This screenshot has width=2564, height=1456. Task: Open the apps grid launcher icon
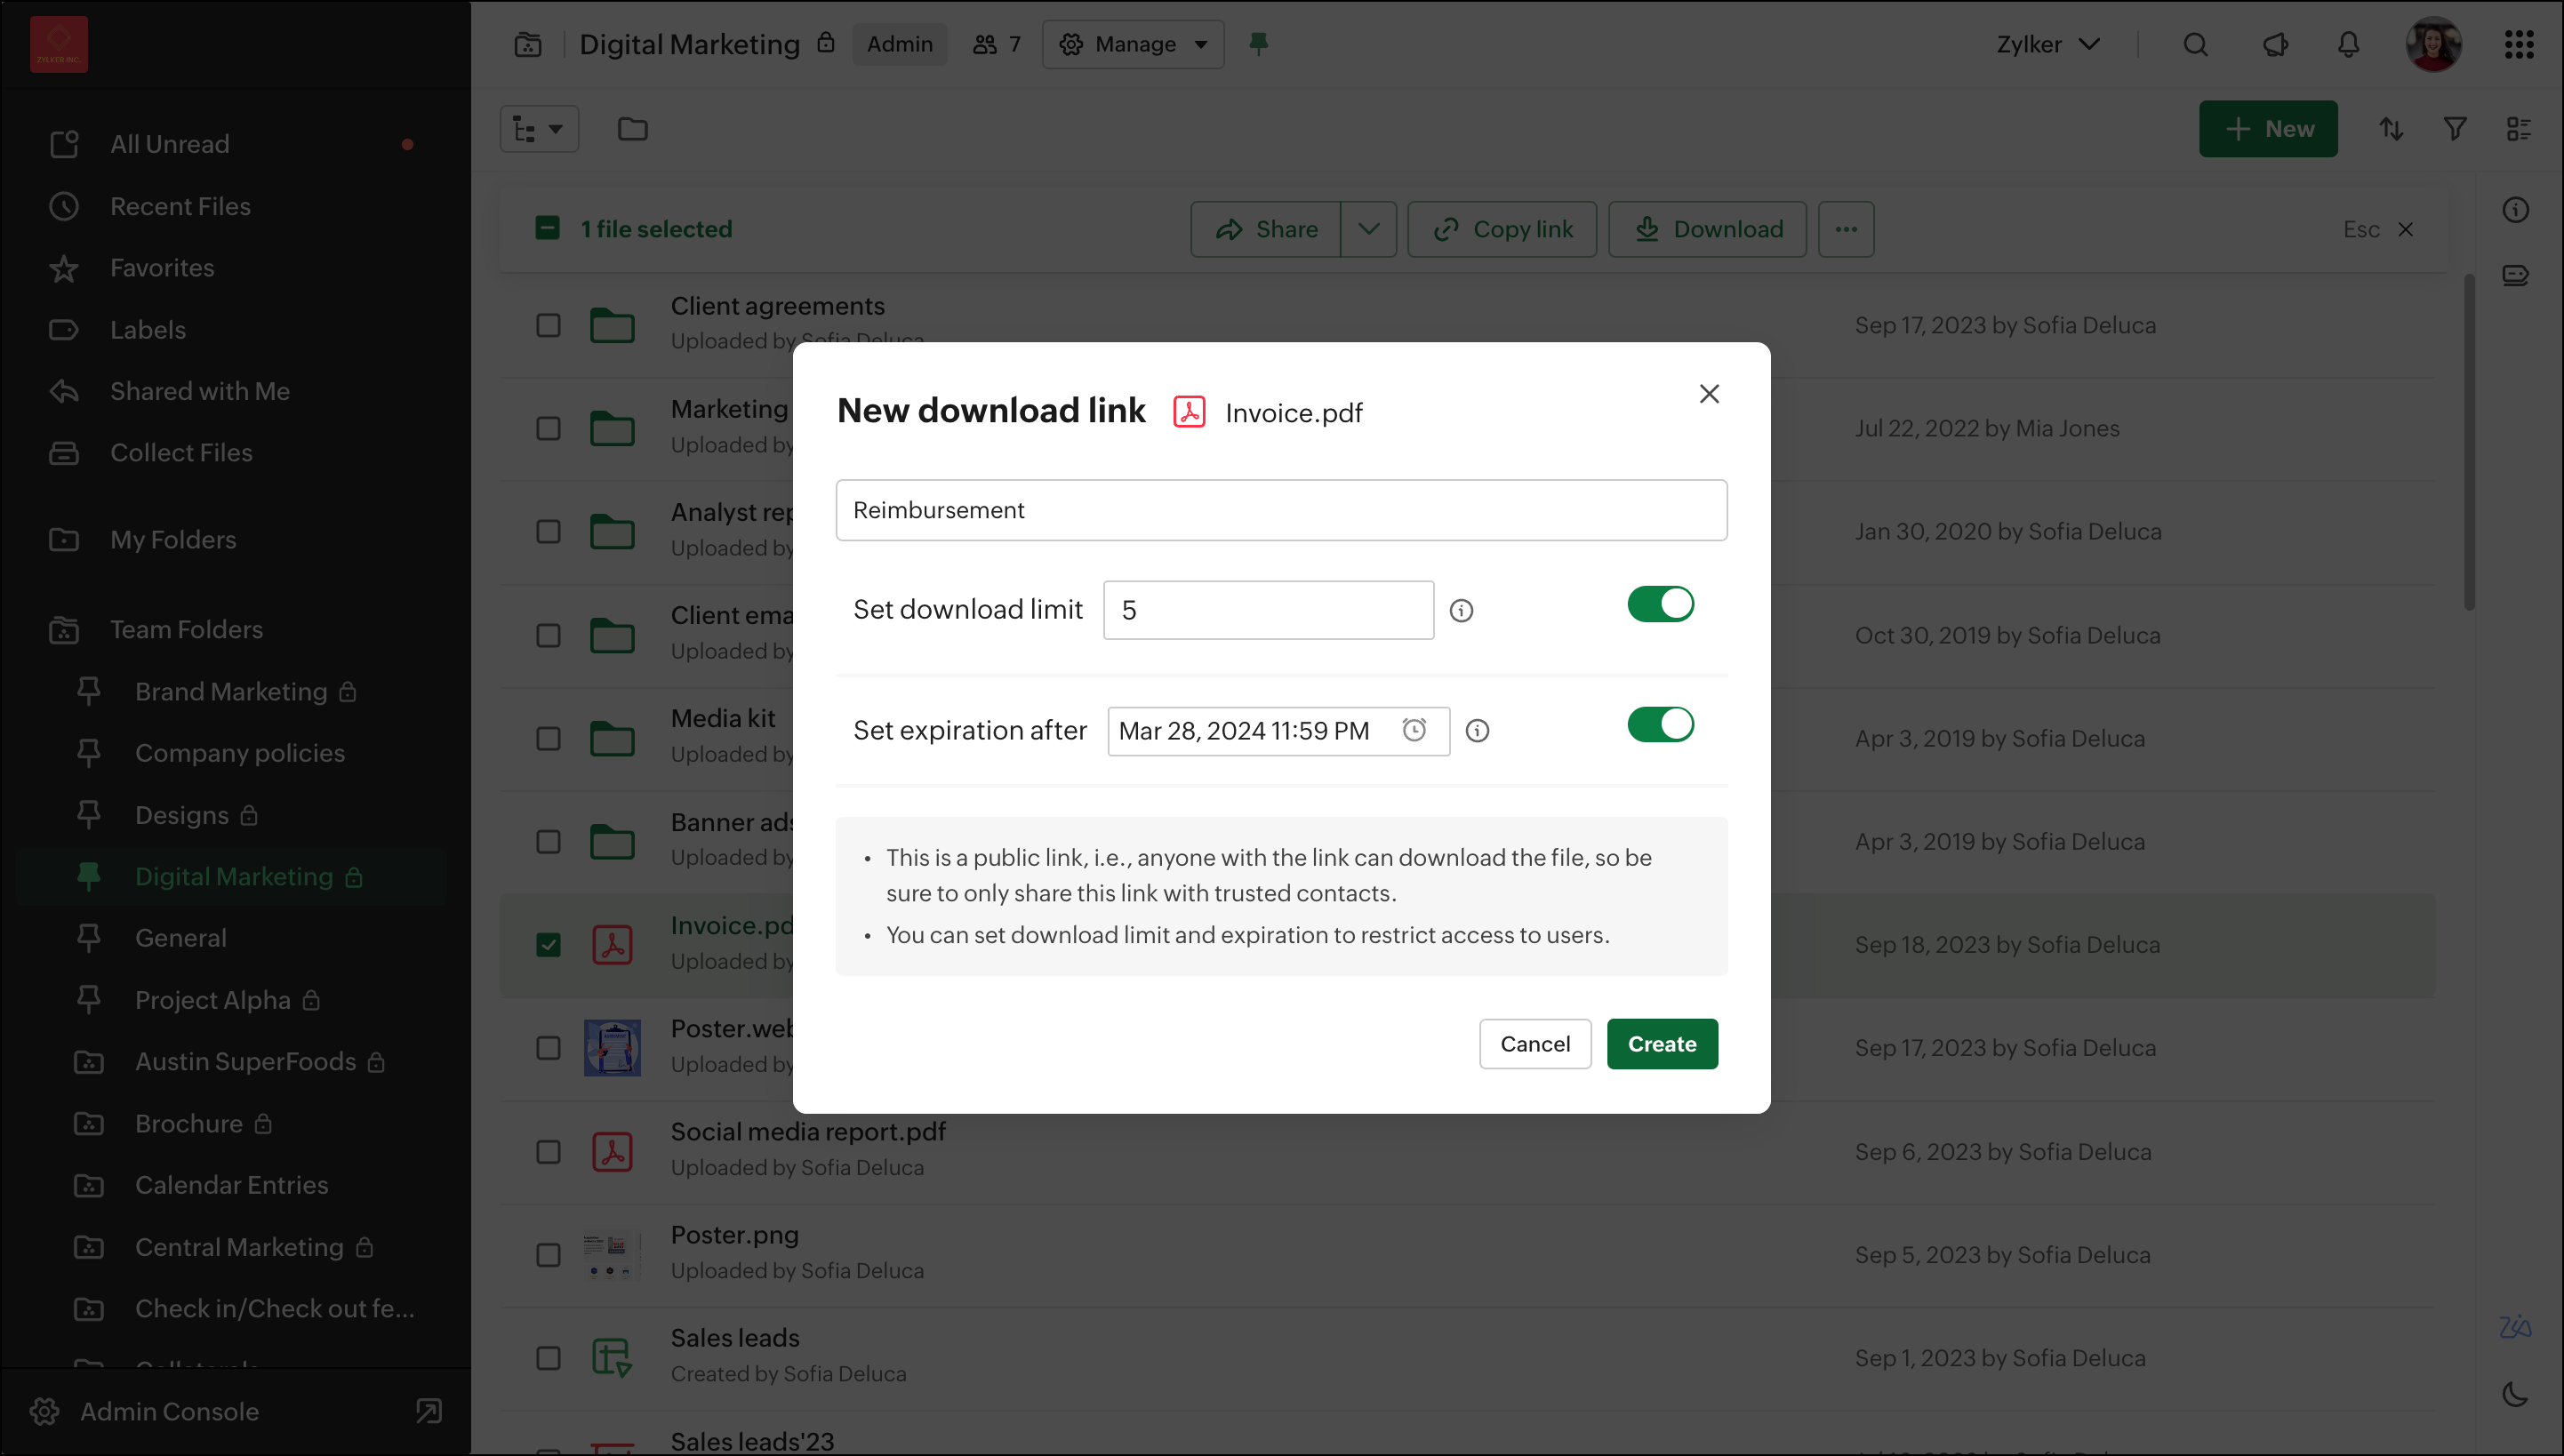point(2518,44)
